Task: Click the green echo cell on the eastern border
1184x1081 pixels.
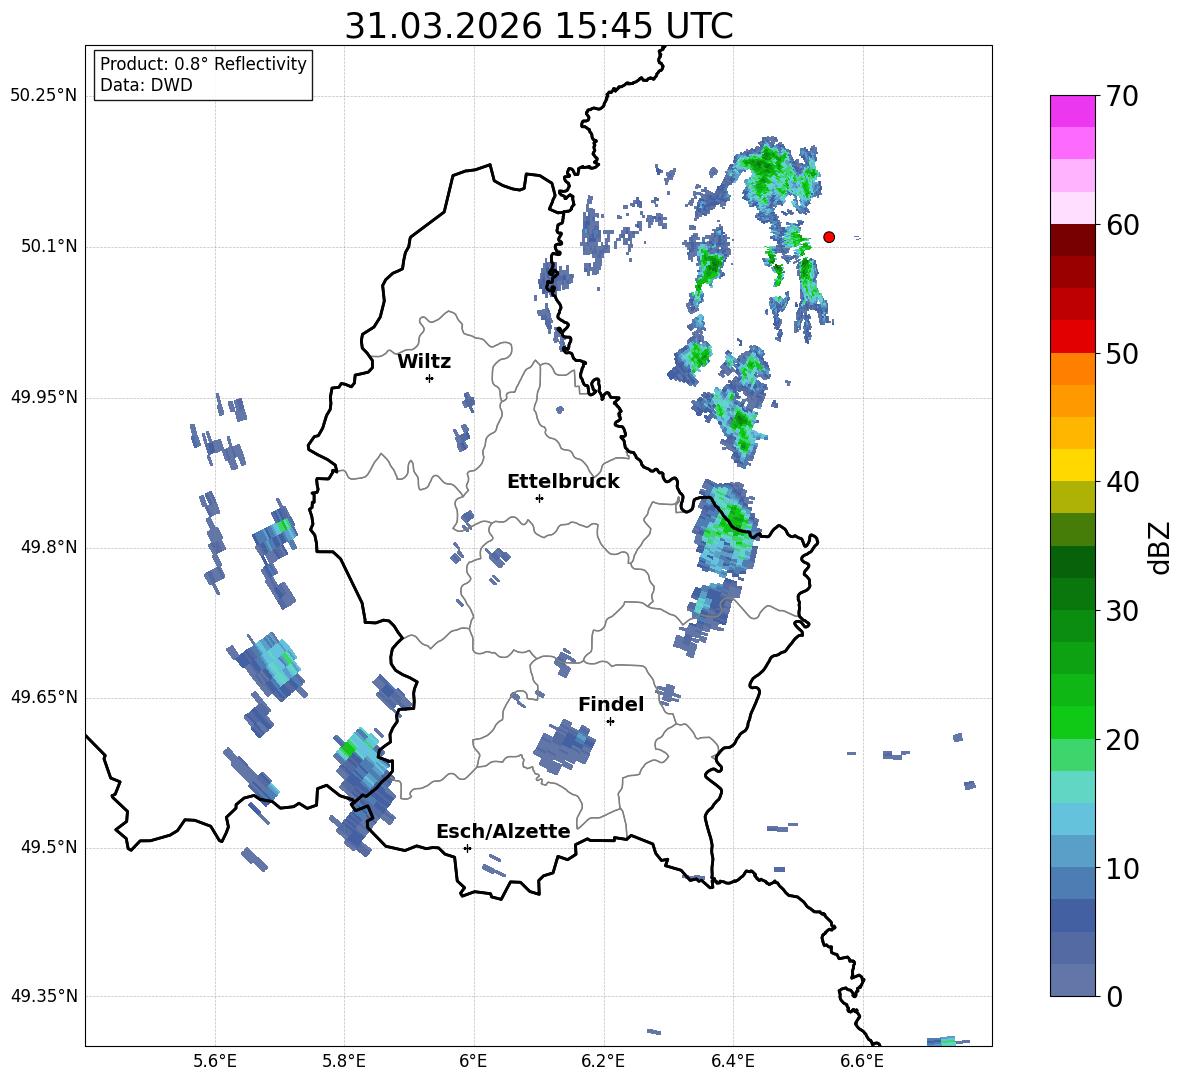Action: pos(725,528)
